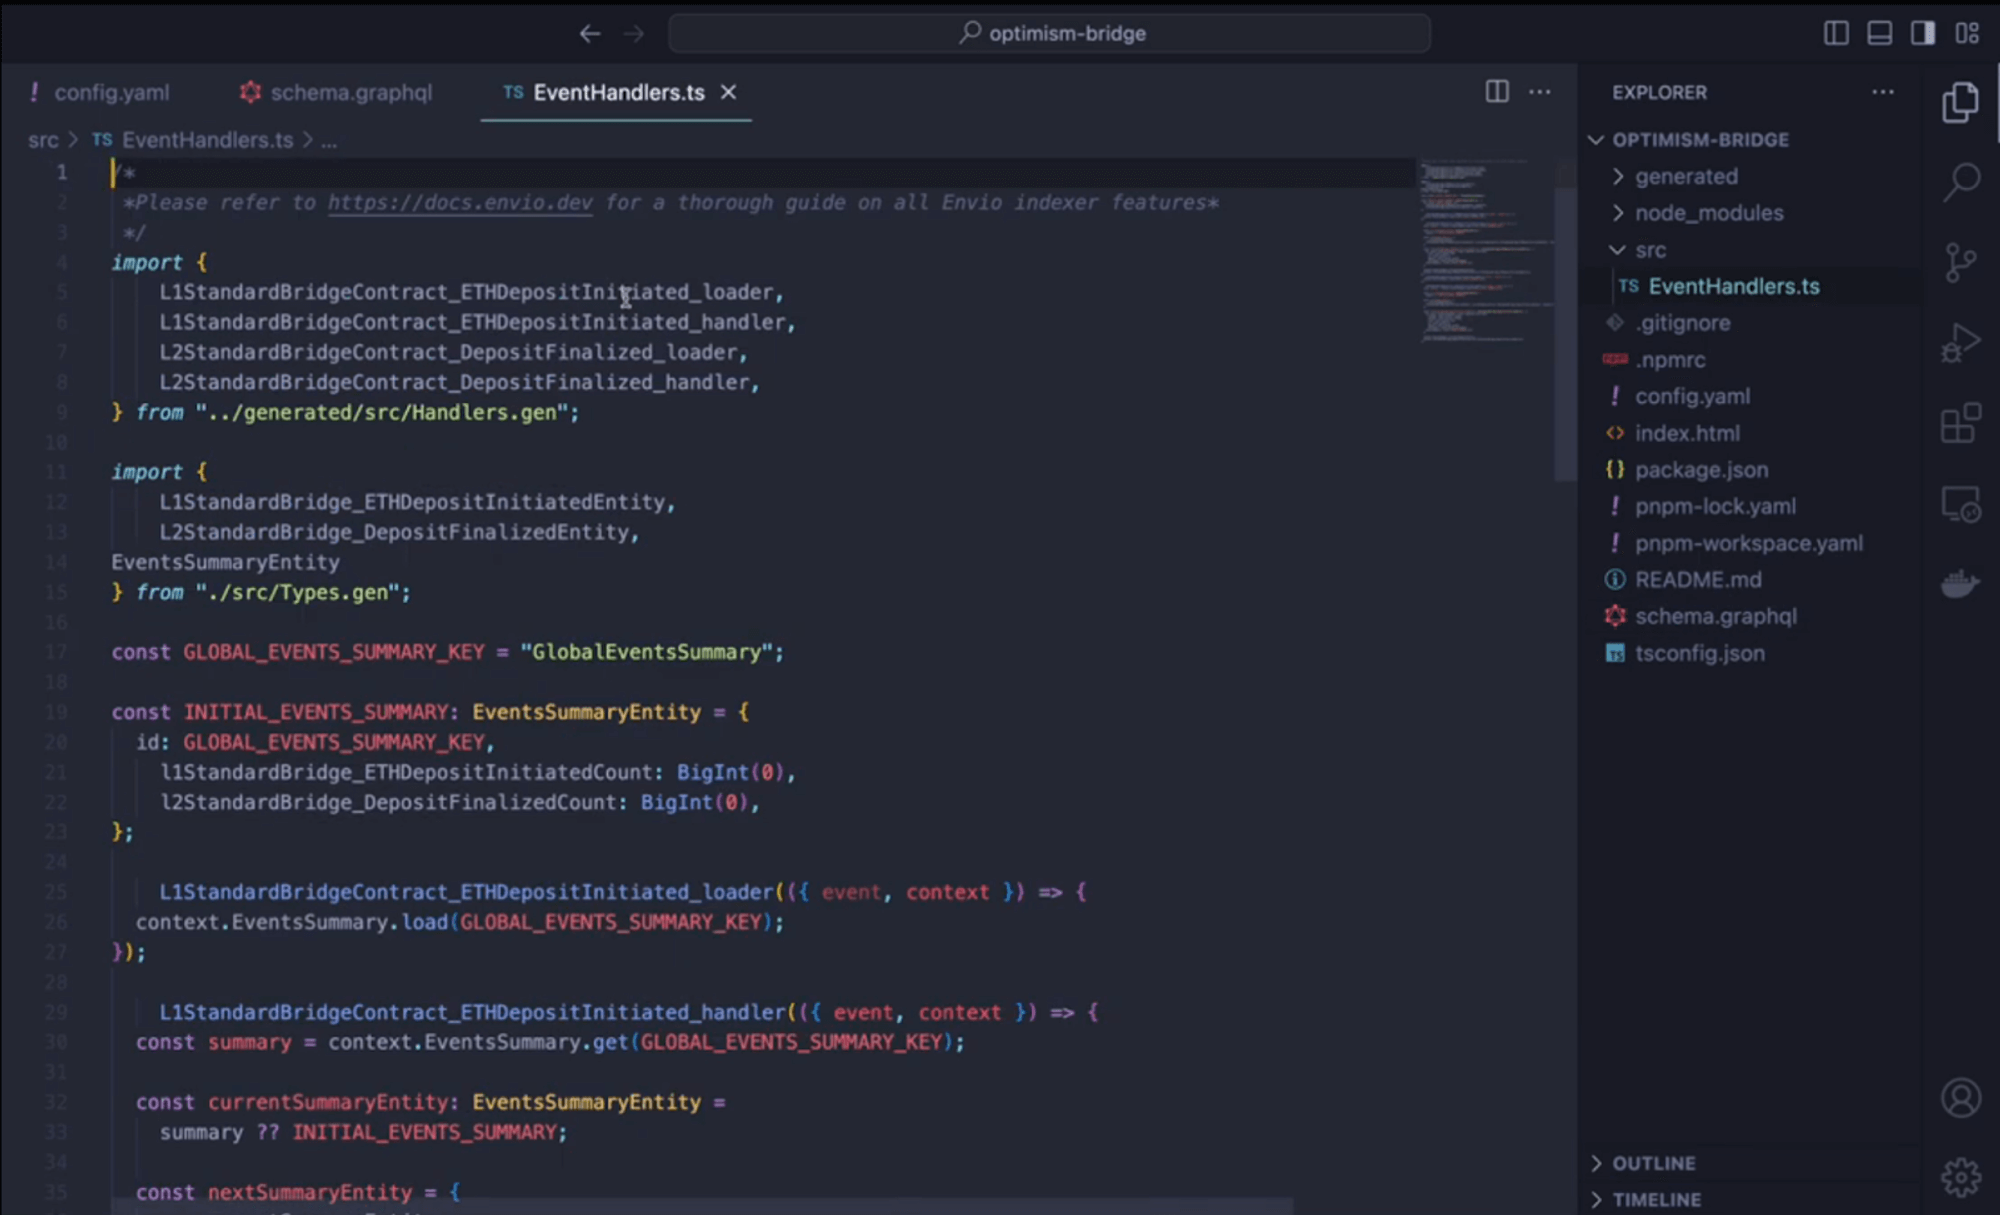Image resolution: width=2000 pixels, height=1215 pixels.
Task: Open the Extensions view
Action: pos(1961,424)
